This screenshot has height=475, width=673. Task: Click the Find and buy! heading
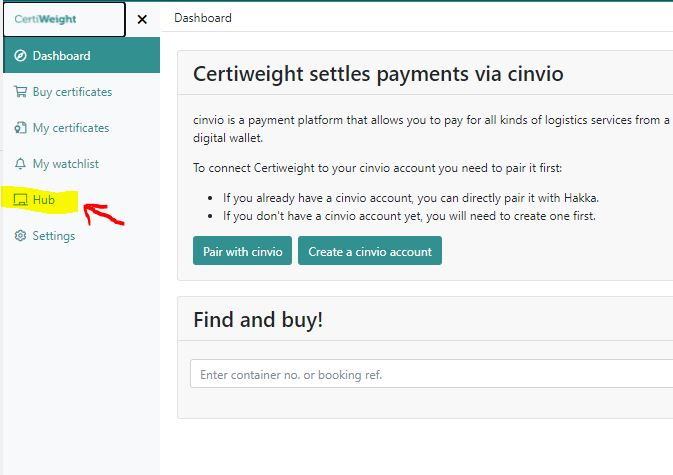tap(258, 320)
